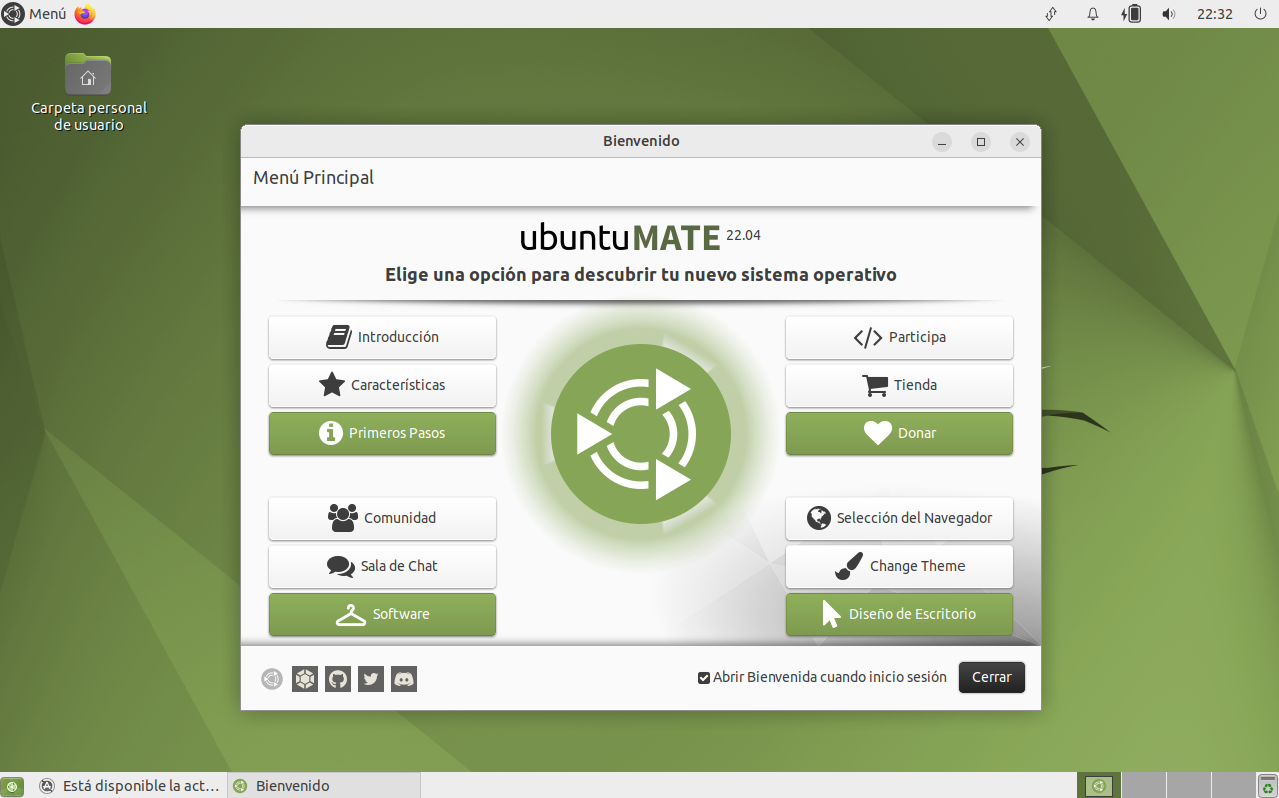1279x798 pixels.
Task: Open the GitHub icon link
Action: [338, 679]
